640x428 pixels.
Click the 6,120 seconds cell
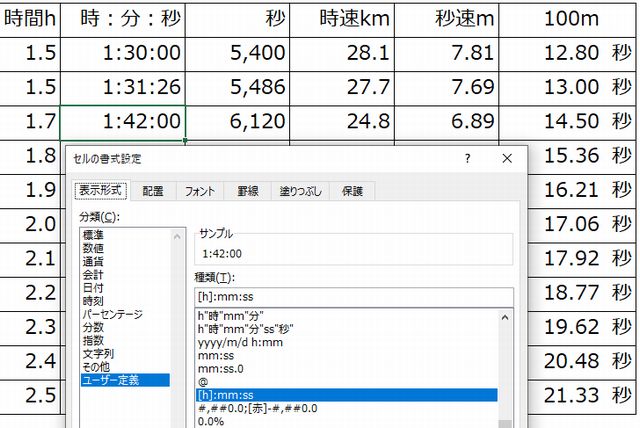click(x=238, y=123)
